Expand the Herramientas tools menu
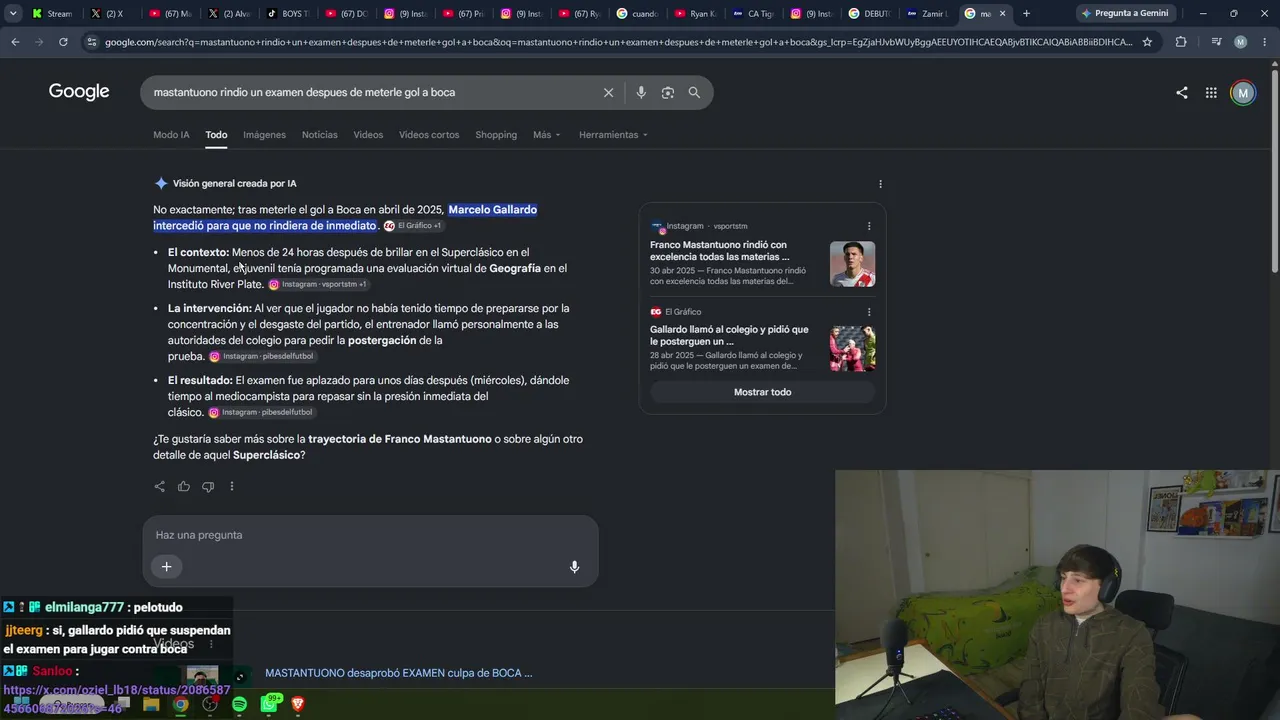The image size is (1280, 720). 613,135
